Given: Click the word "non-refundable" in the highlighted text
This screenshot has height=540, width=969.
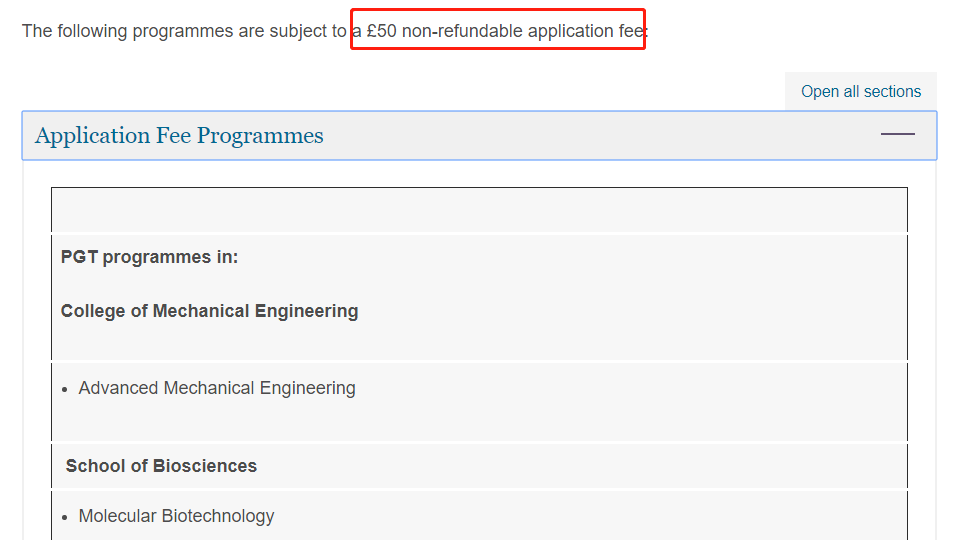Looking at the screenshot, I should click(462, 31).
